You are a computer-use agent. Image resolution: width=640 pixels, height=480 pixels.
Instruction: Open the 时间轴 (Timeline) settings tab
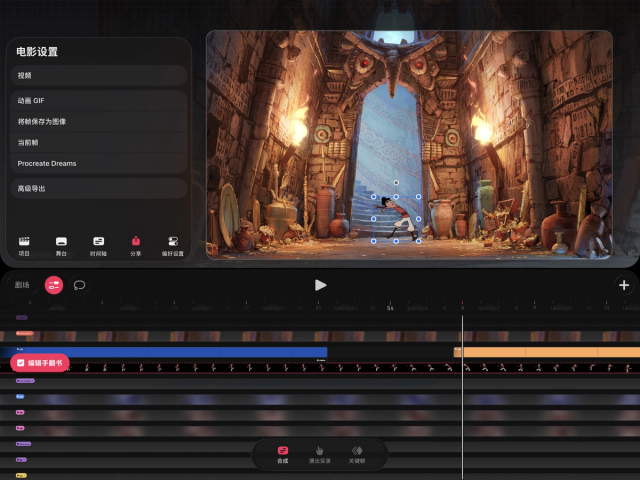[x=98, y=245]
